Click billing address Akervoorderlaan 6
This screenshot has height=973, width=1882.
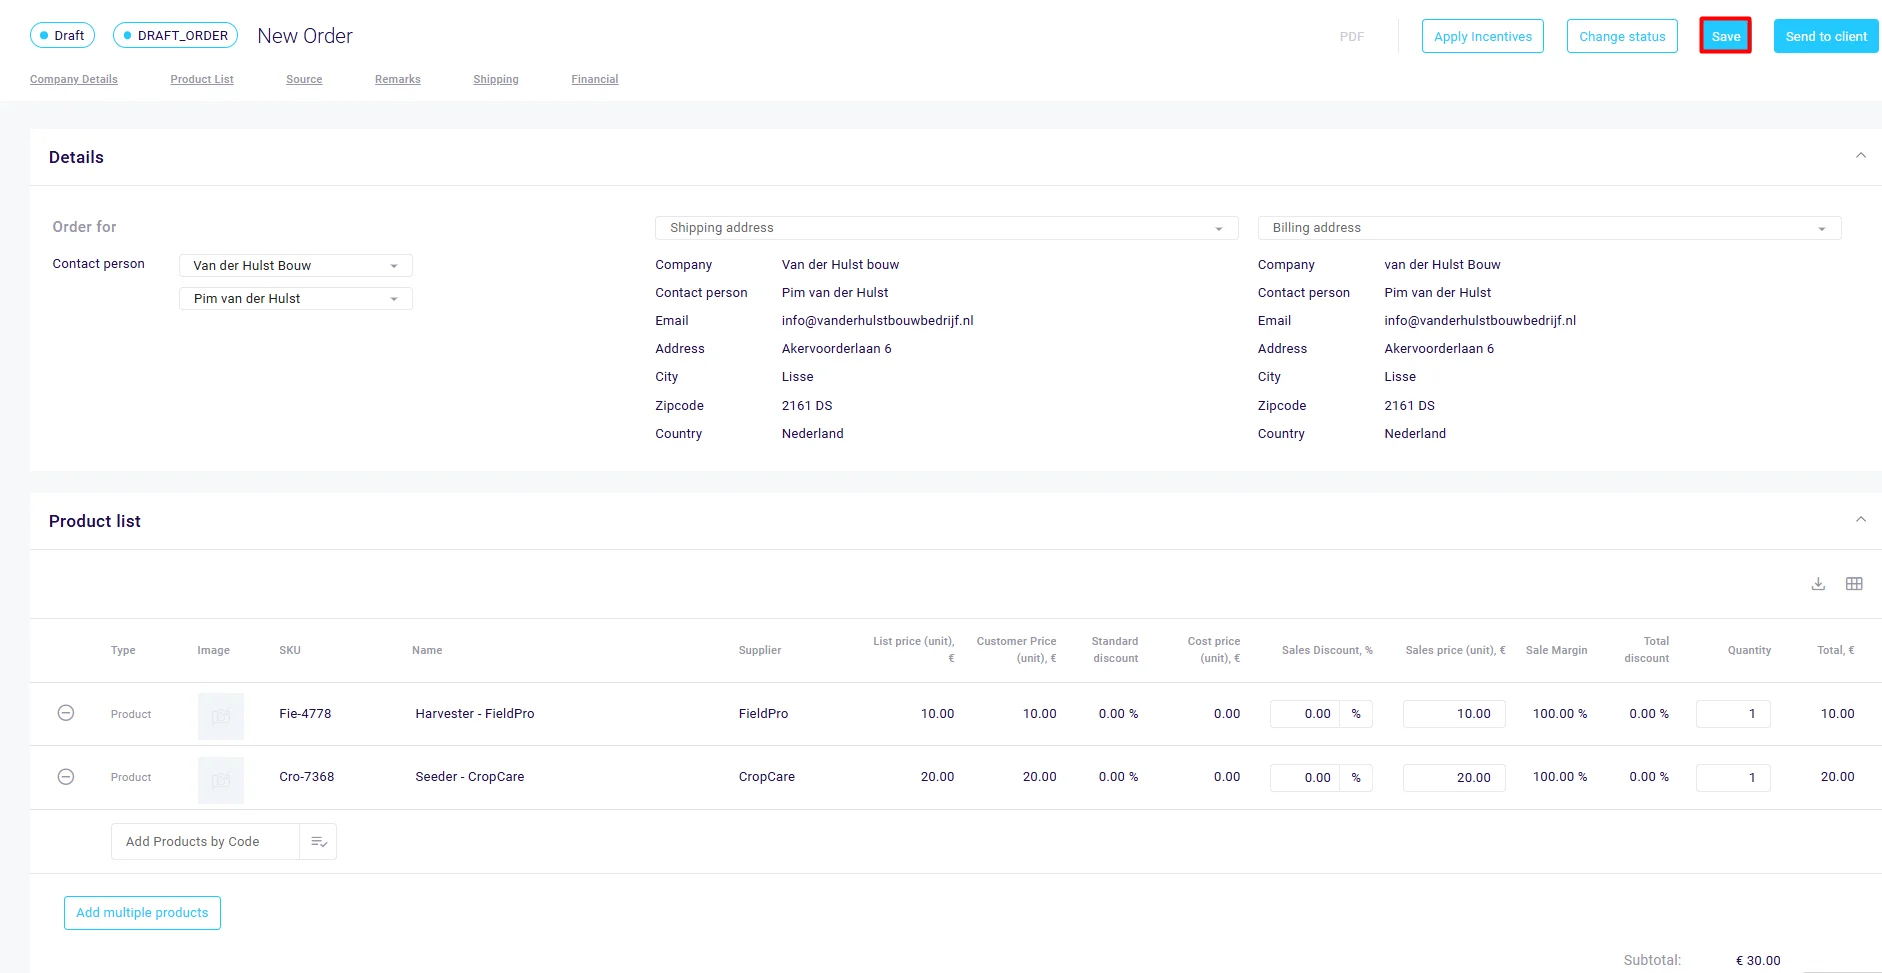pyautogui.click(x=1439, y=349)
